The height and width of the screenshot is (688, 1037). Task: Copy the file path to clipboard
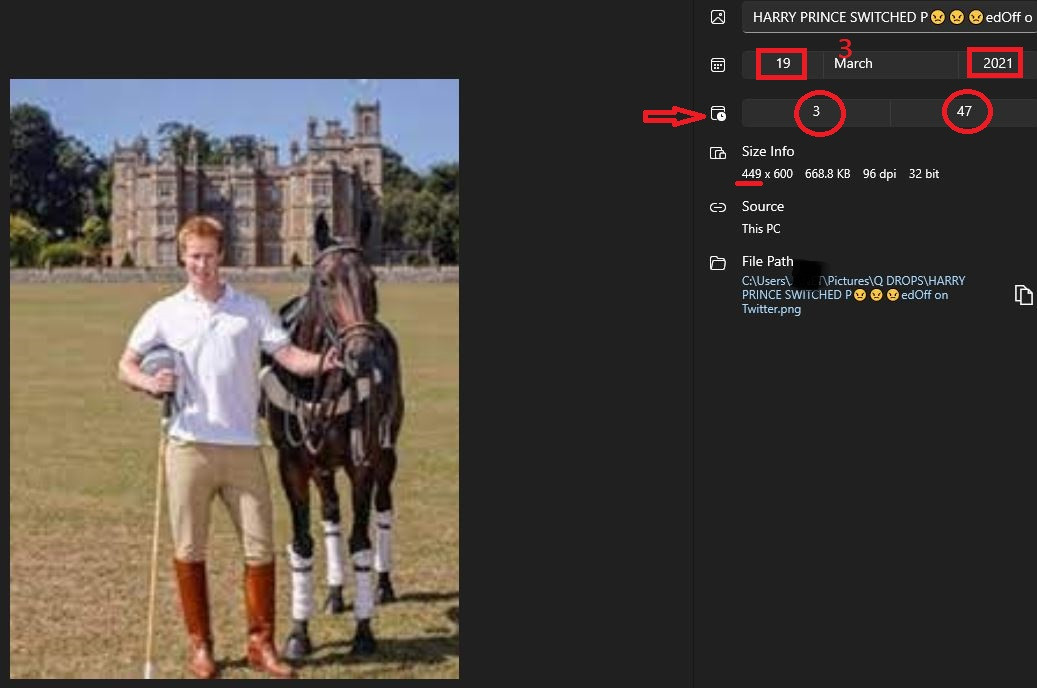click(x=1023, y=295)
